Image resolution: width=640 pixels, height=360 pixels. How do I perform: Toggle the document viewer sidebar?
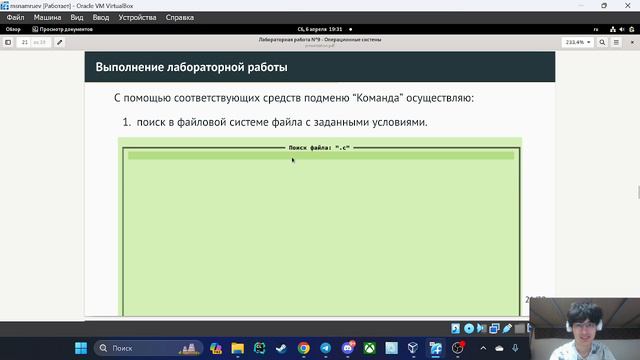point(8,42)
